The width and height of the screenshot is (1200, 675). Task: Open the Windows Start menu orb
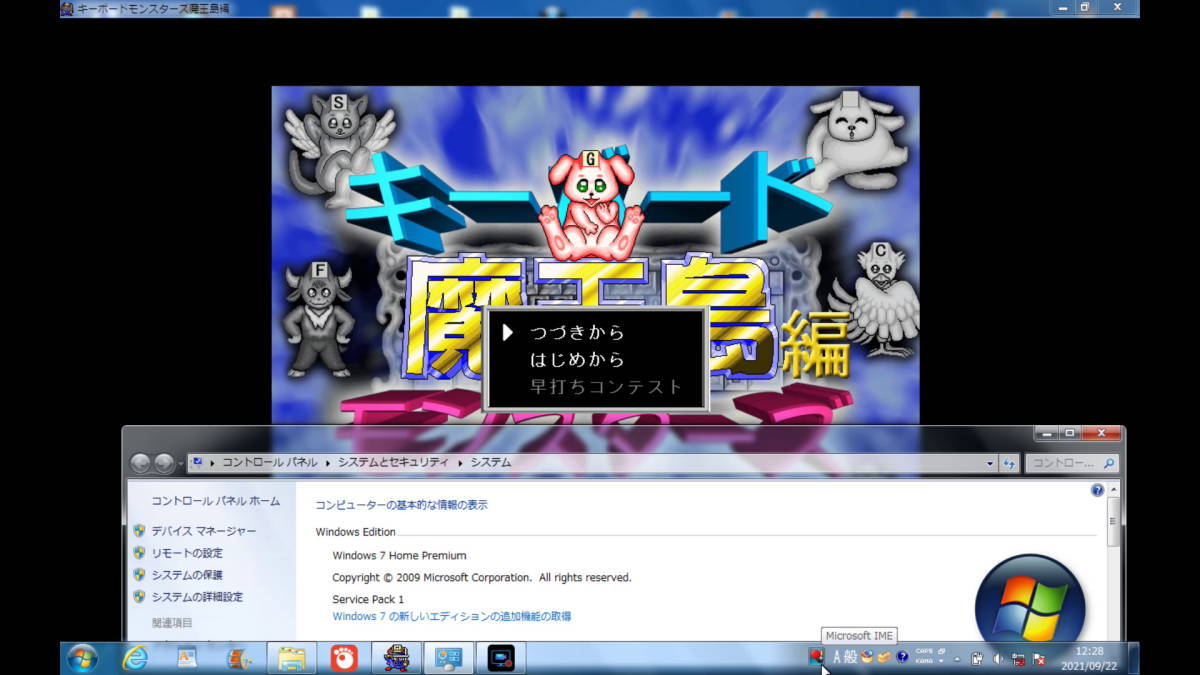pos(81,658)
